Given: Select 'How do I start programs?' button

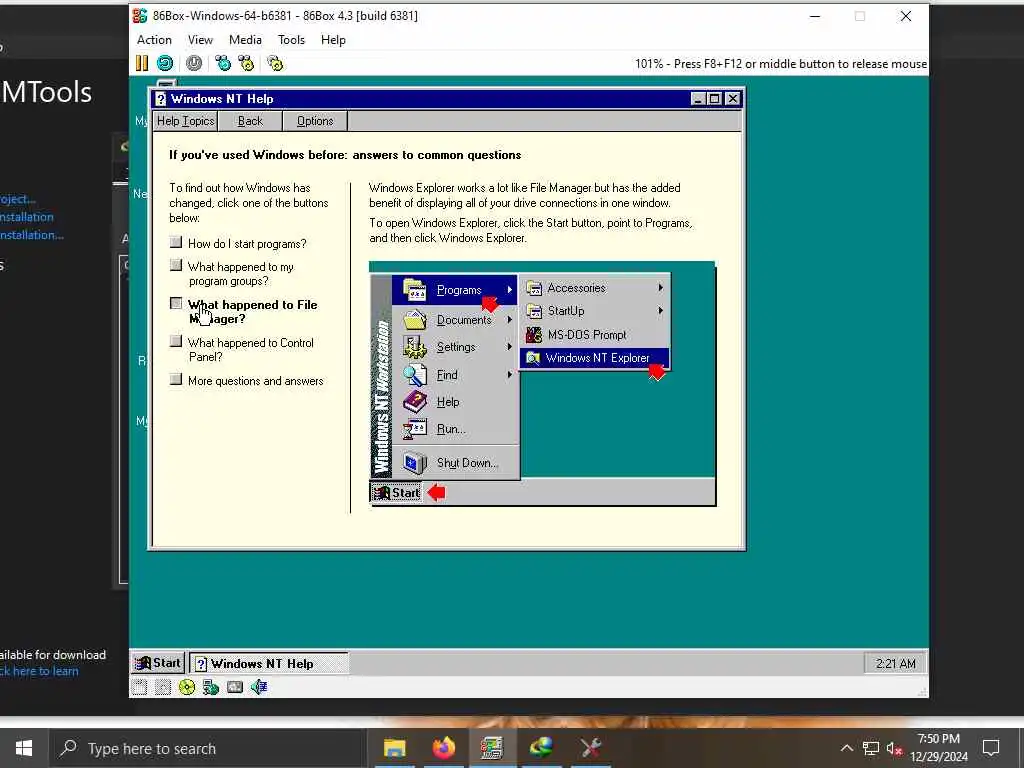Looking at the screenshot, I should (x=176, y=242).
